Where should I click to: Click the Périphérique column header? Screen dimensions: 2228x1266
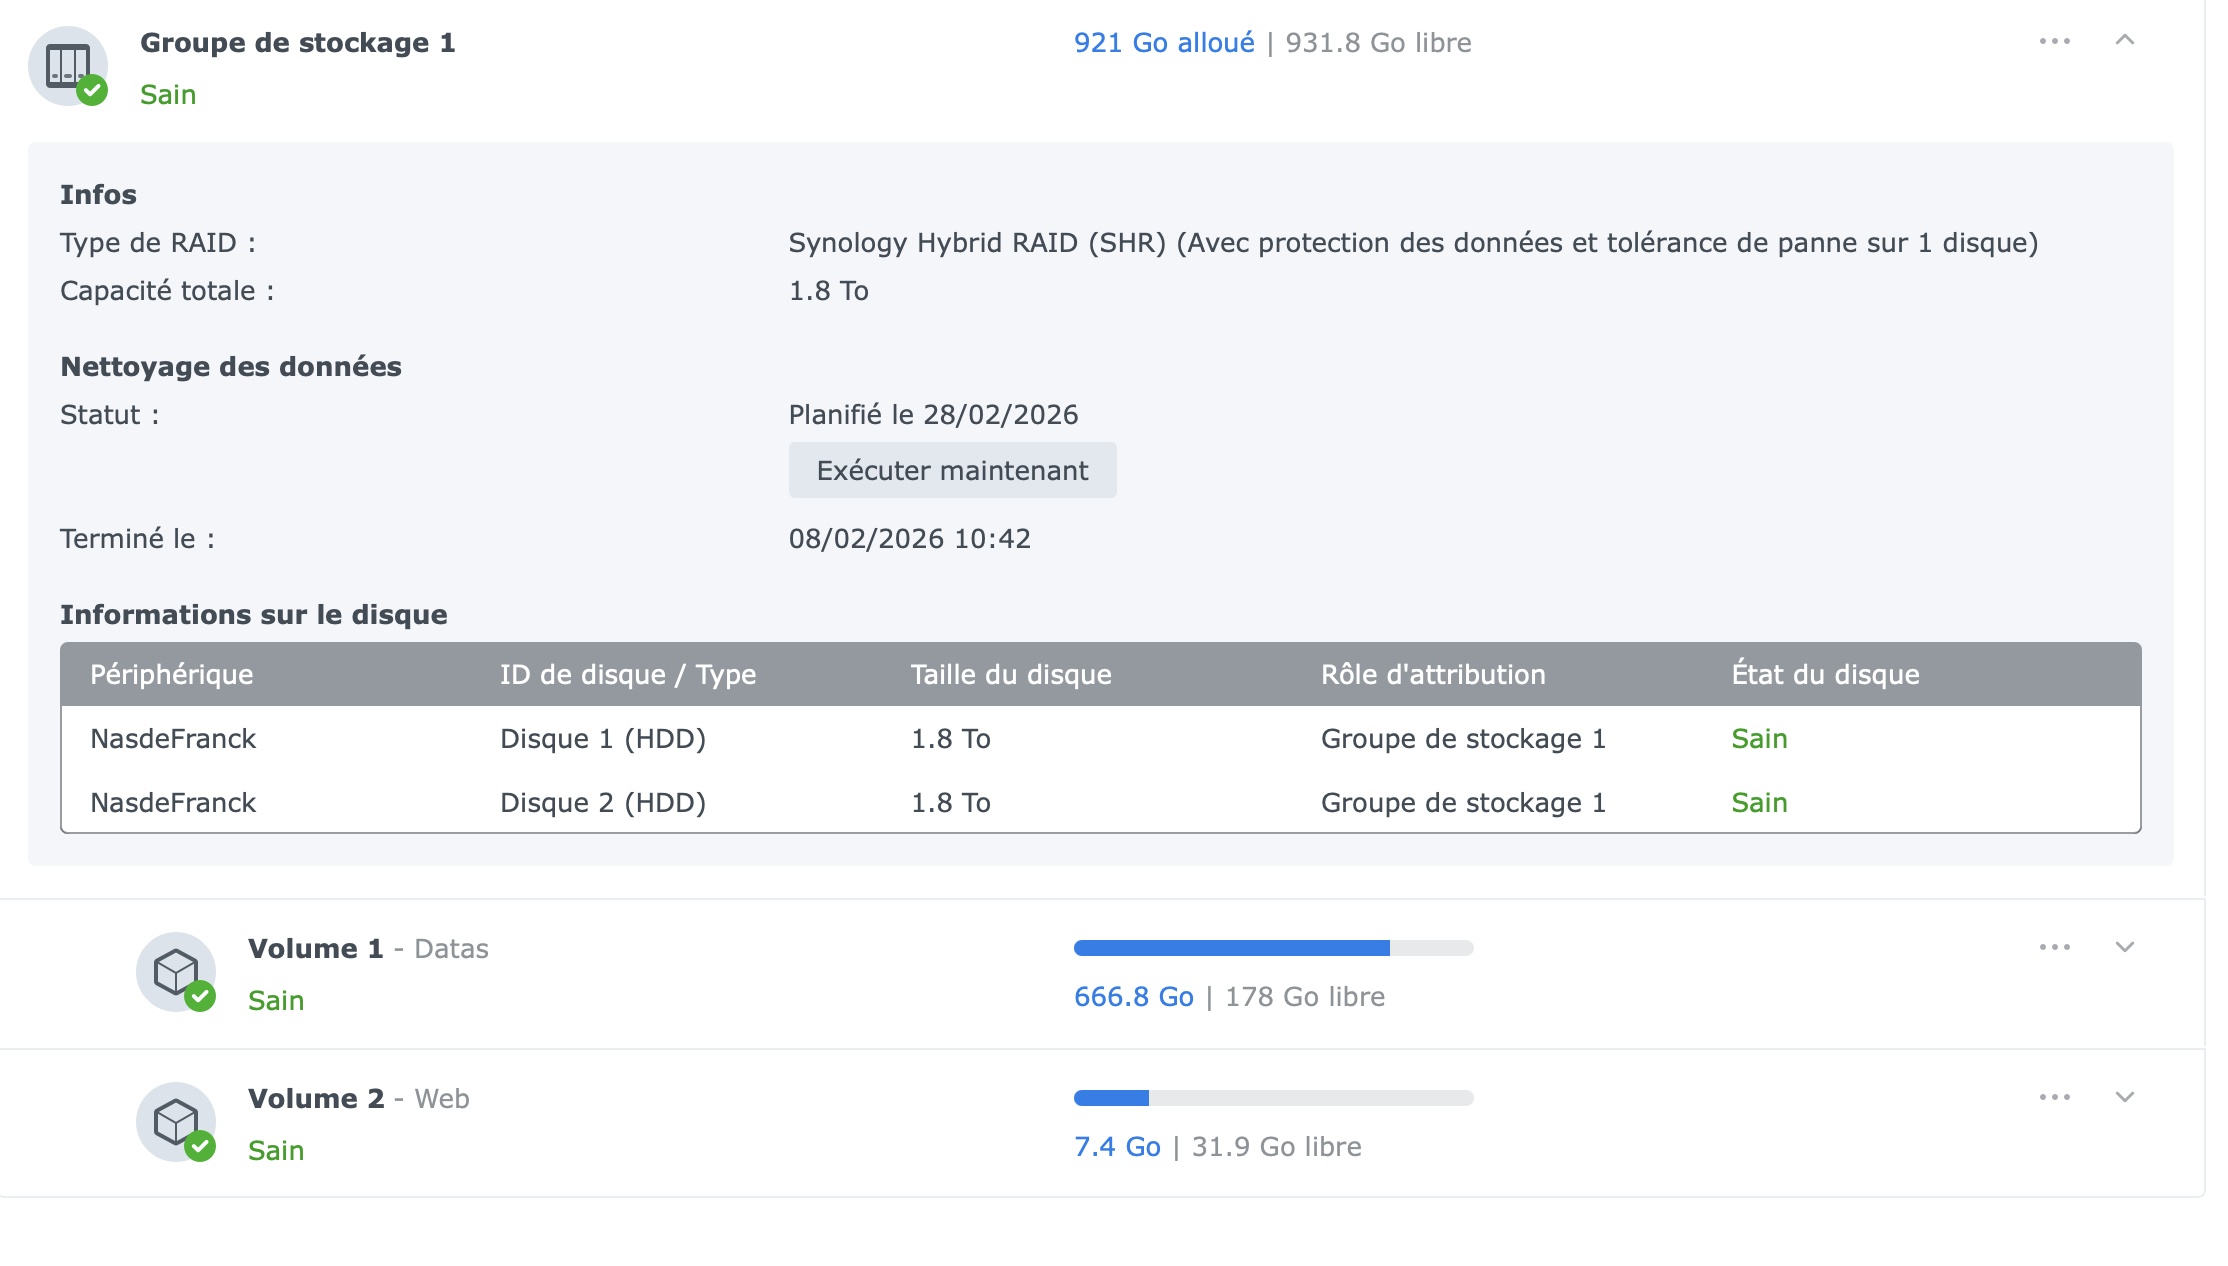click(x=171, y=675)
